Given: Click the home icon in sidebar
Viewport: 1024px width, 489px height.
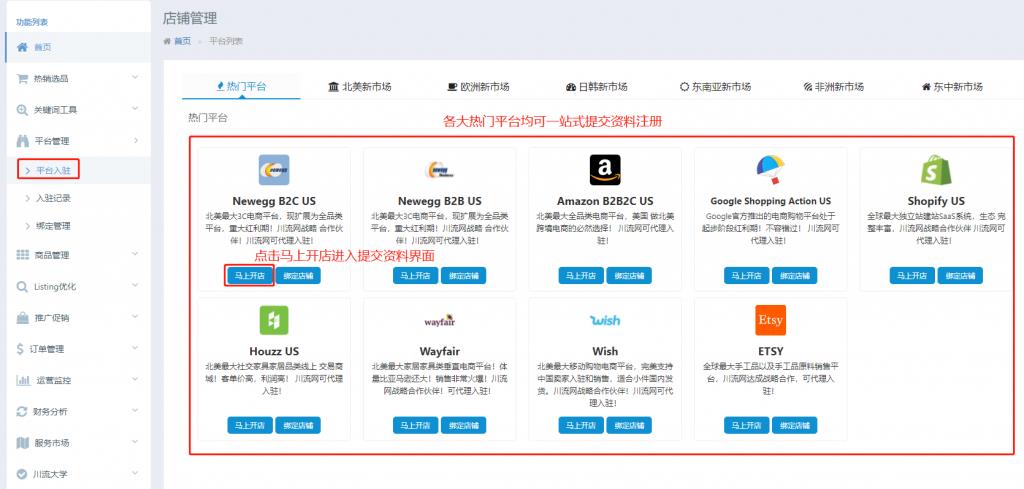Looking at the screenshot, I should click(x=23, y=47).
